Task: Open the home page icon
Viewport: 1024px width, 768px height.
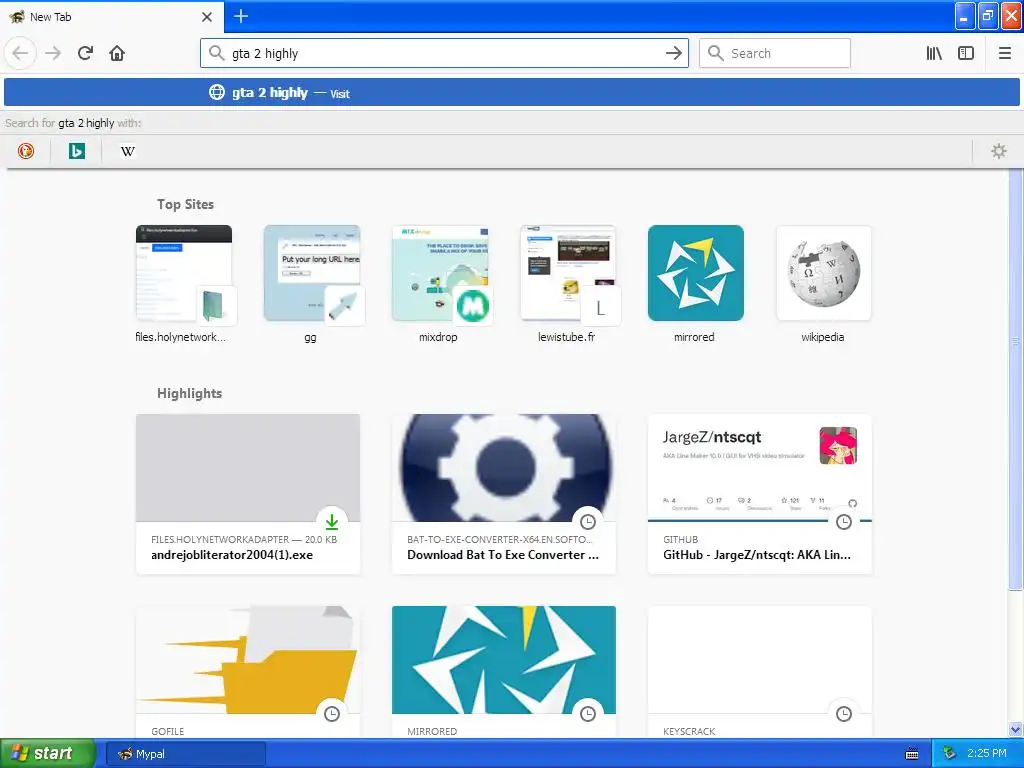Action: [x=117, y=53]
